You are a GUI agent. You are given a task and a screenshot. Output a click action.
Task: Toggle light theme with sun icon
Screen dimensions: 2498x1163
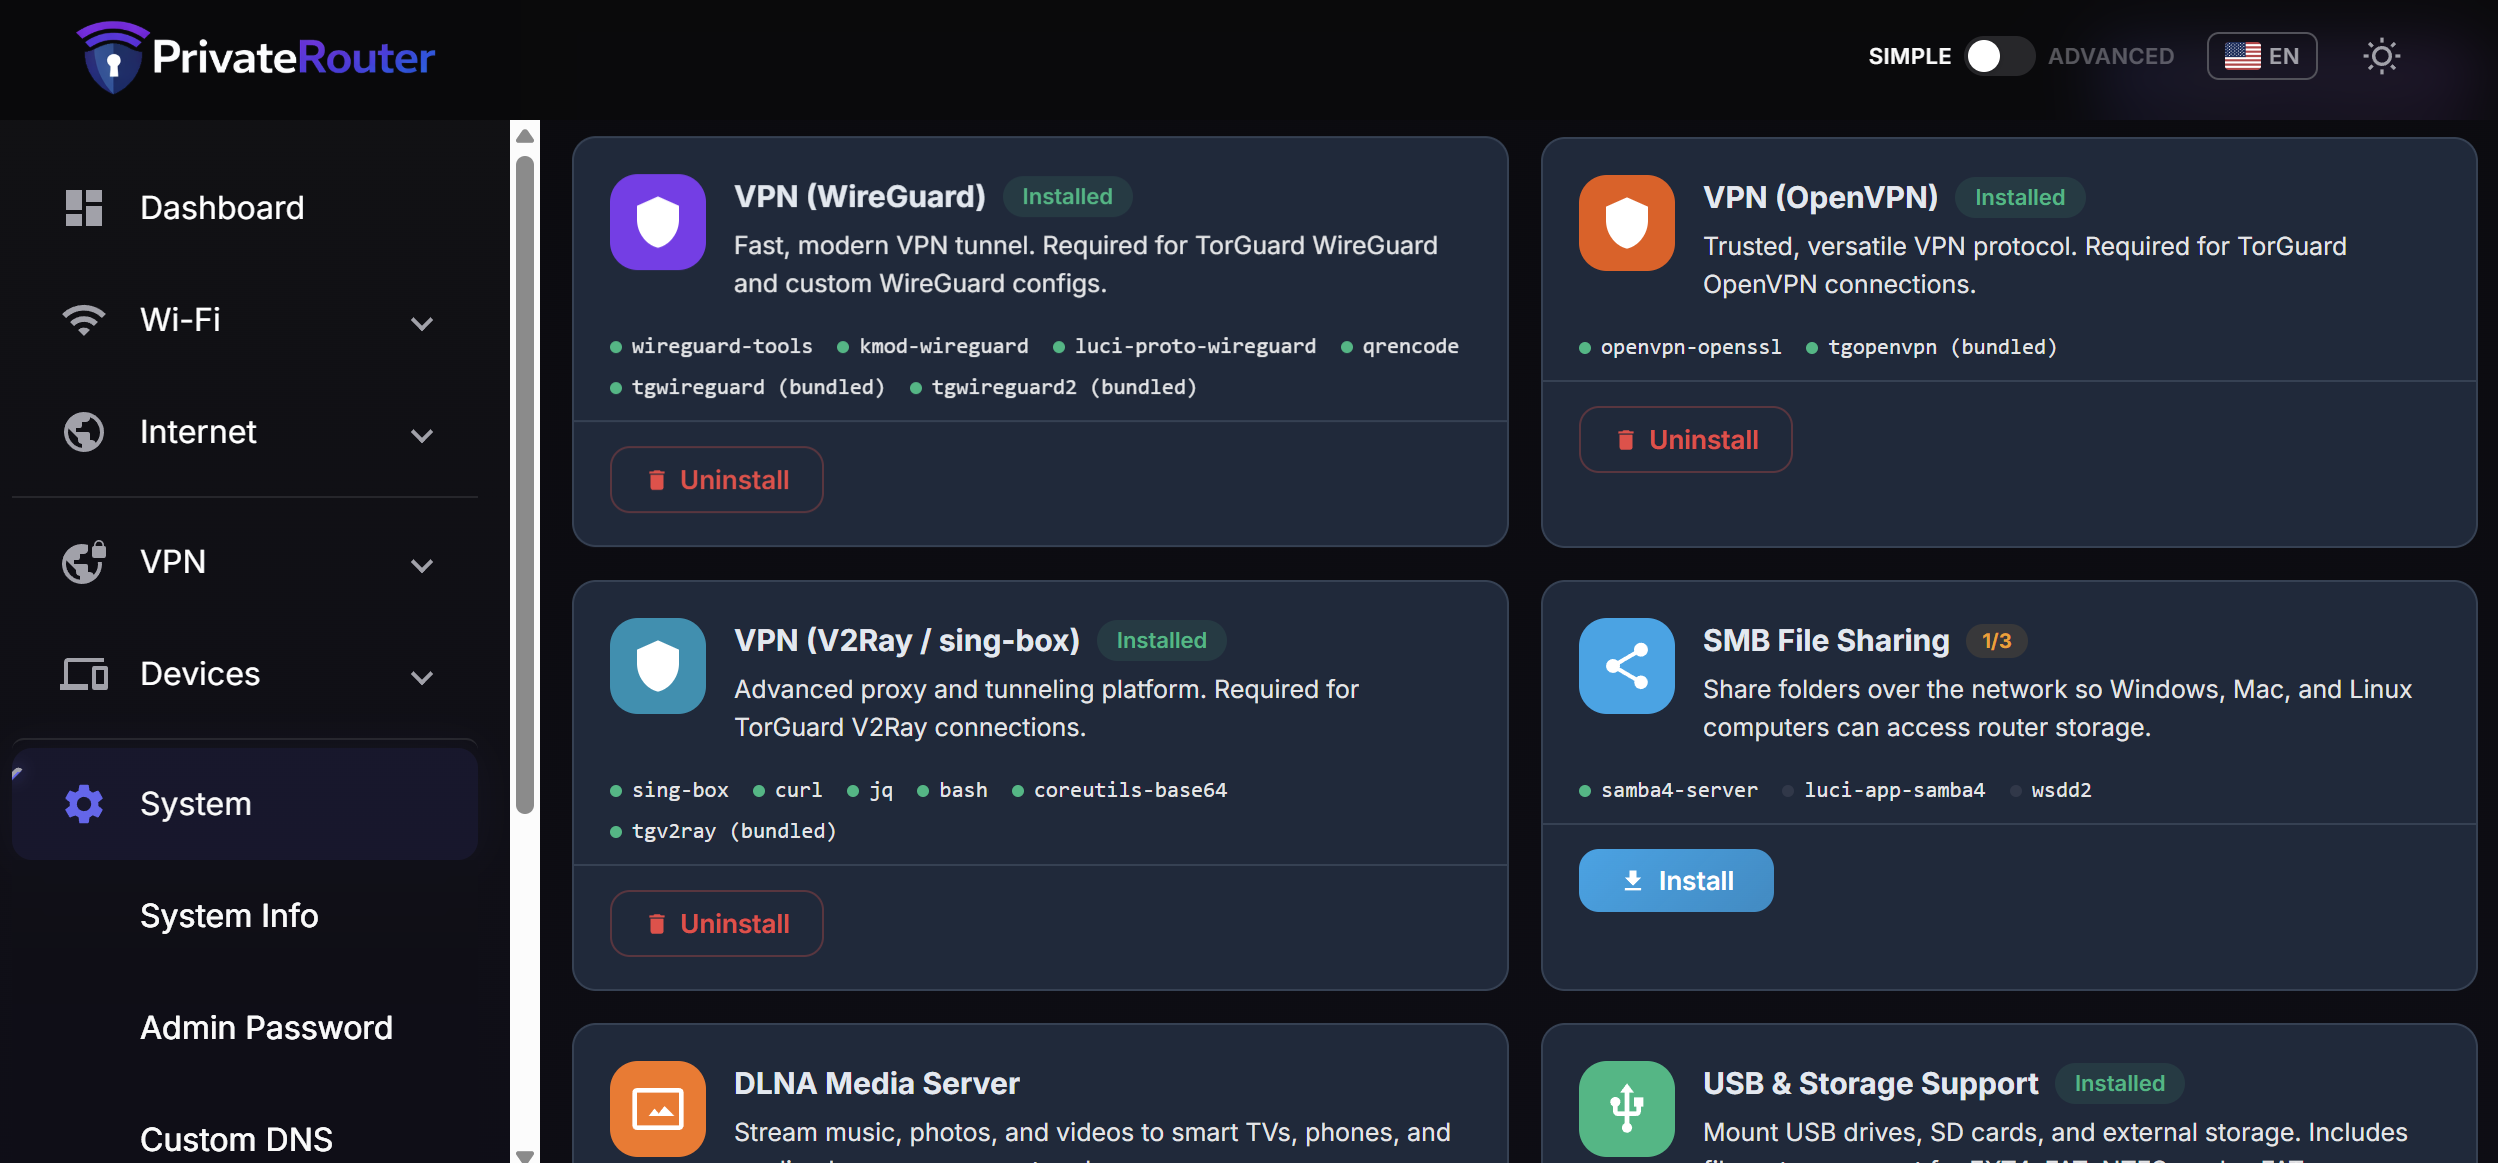[2382, 56]
